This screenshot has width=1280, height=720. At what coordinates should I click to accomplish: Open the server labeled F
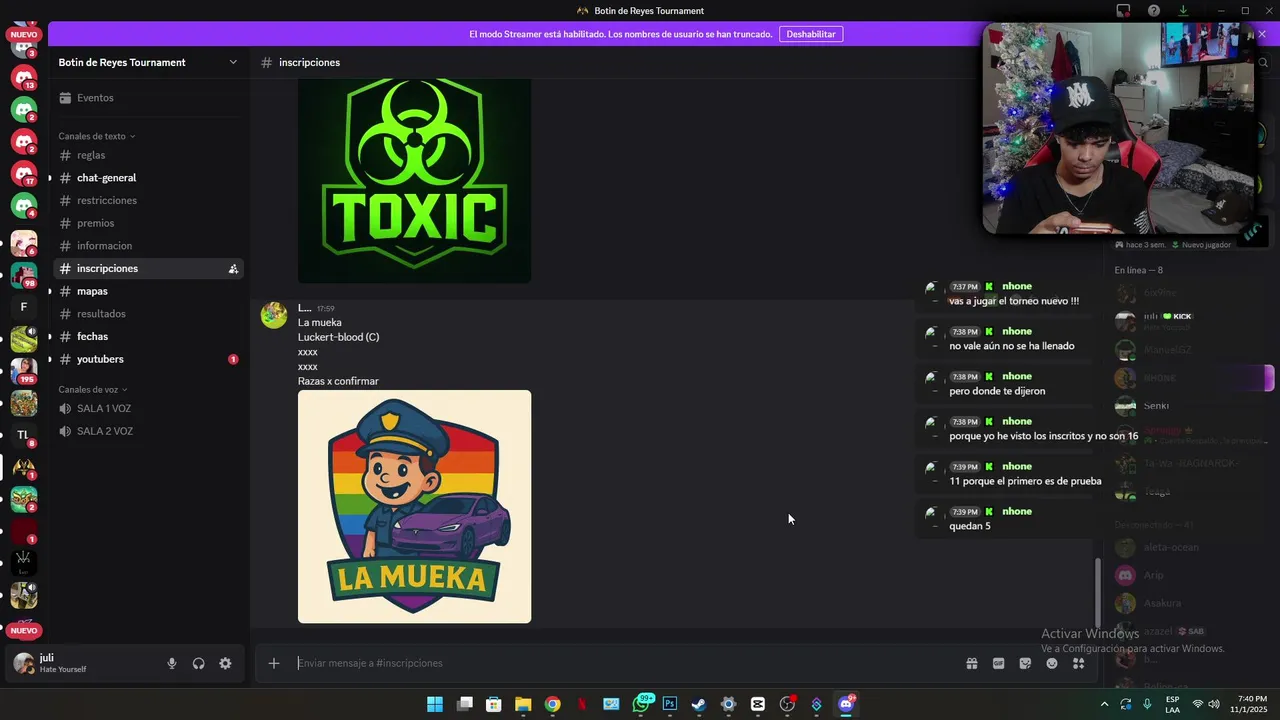tap(24, 307)
